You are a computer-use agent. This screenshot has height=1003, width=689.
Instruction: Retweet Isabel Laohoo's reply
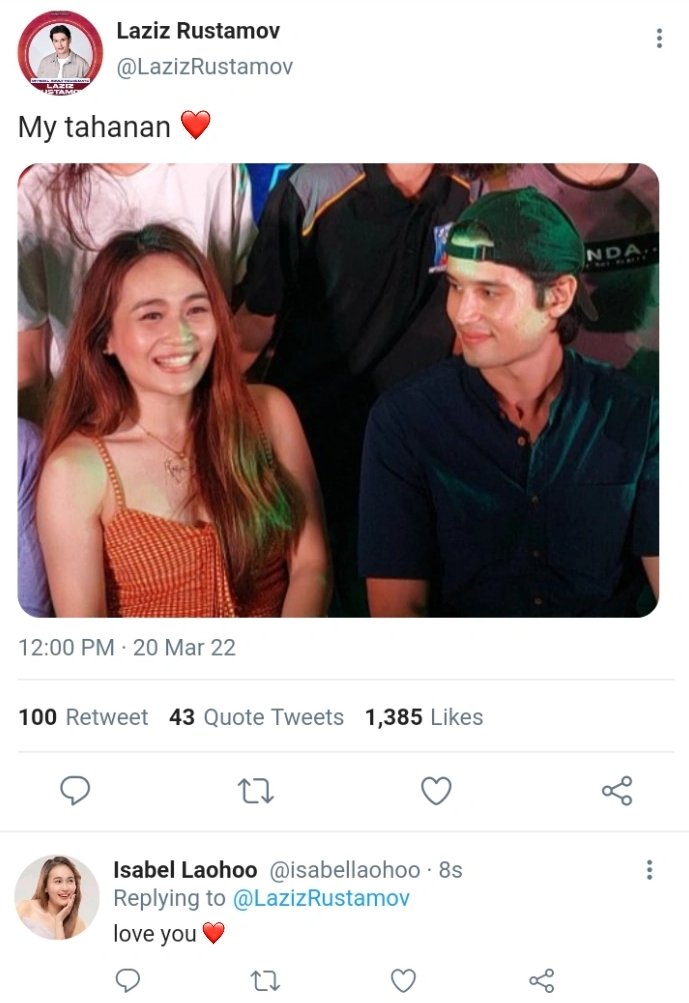pos(265,981)
